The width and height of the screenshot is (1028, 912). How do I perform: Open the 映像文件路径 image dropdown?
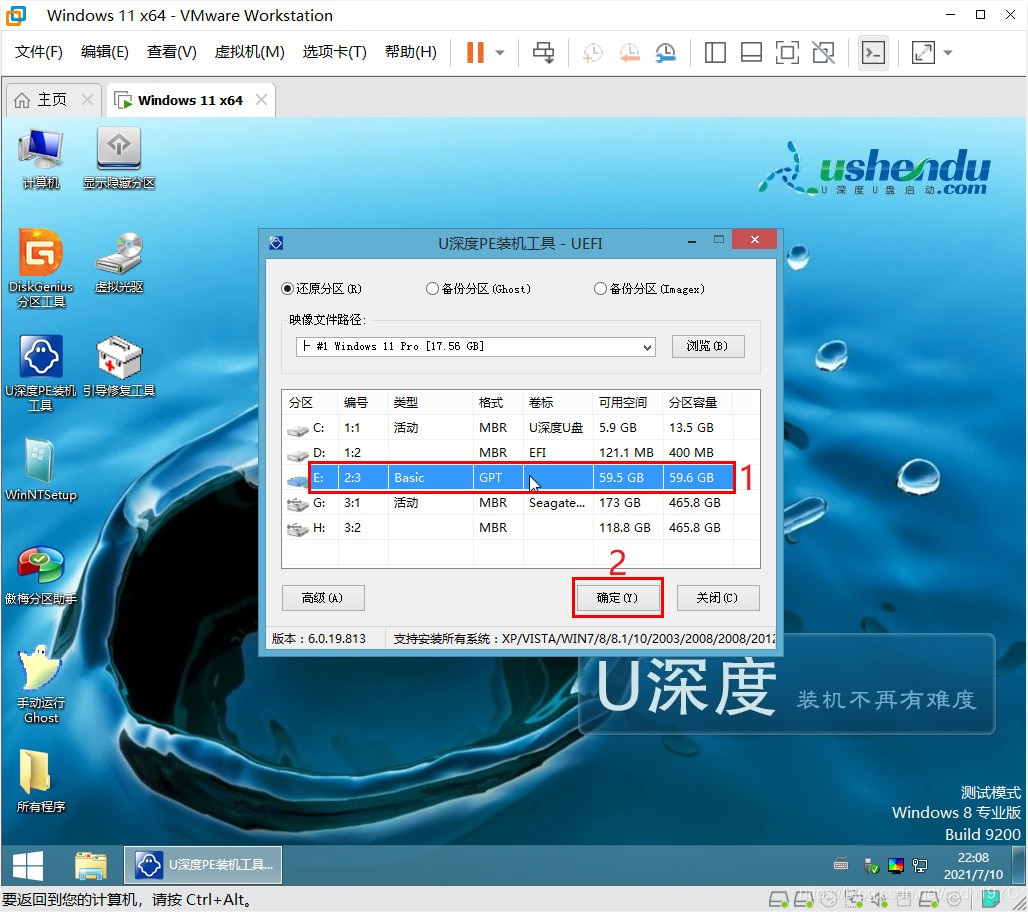click(475, 346)
